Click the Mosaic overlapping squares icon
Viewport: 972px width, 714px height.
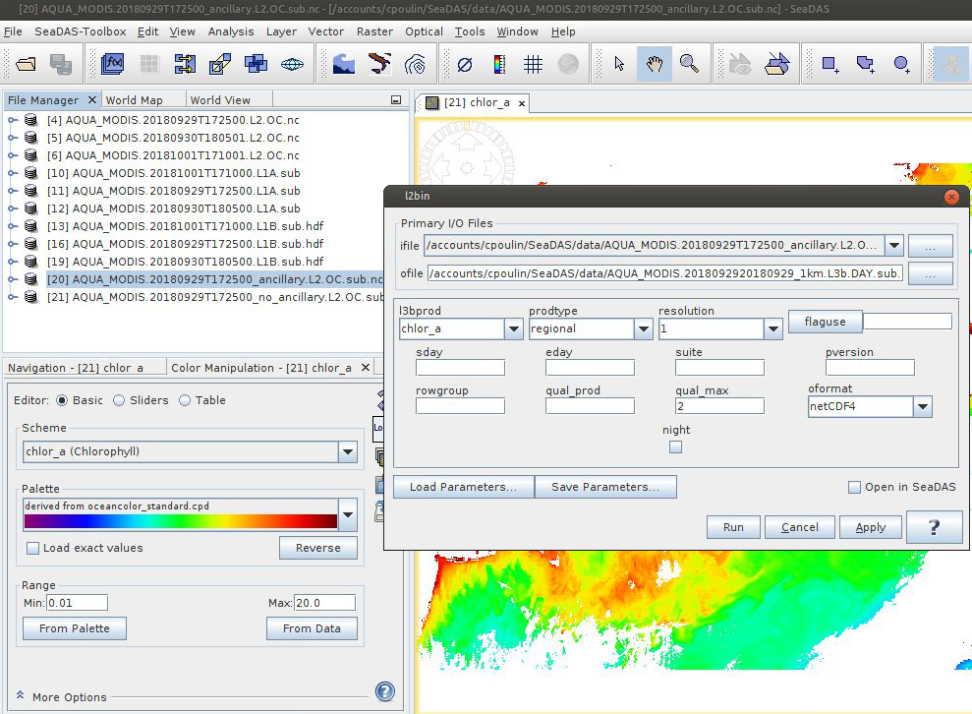coord(255,64)
